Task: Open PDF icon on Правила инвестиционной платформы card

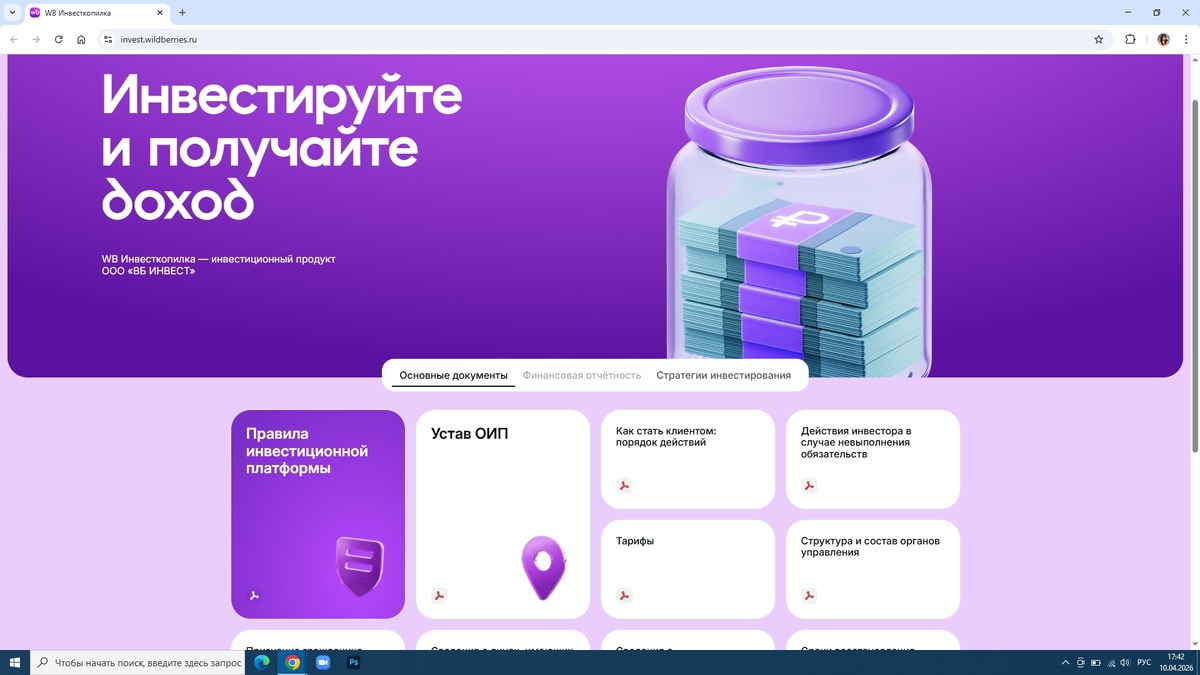Action: coord(254,596)
